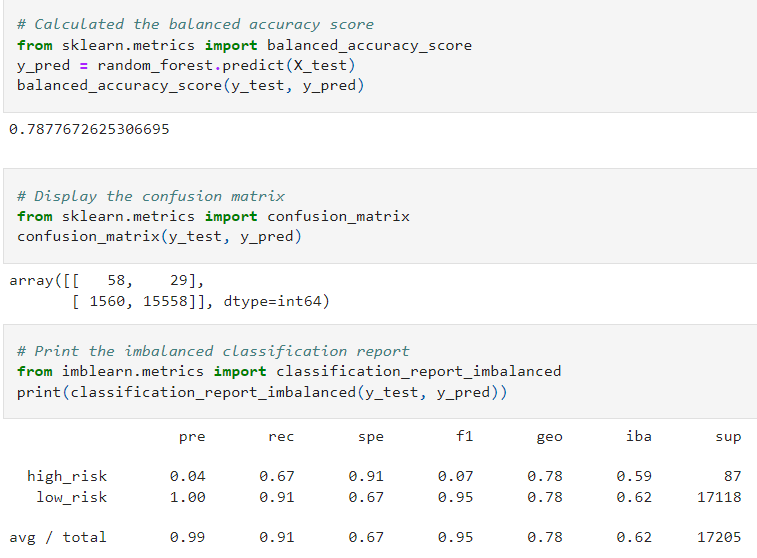757x558 pixels.
Task: Click the 'iba' column header
Action: (x=639, y=436)
